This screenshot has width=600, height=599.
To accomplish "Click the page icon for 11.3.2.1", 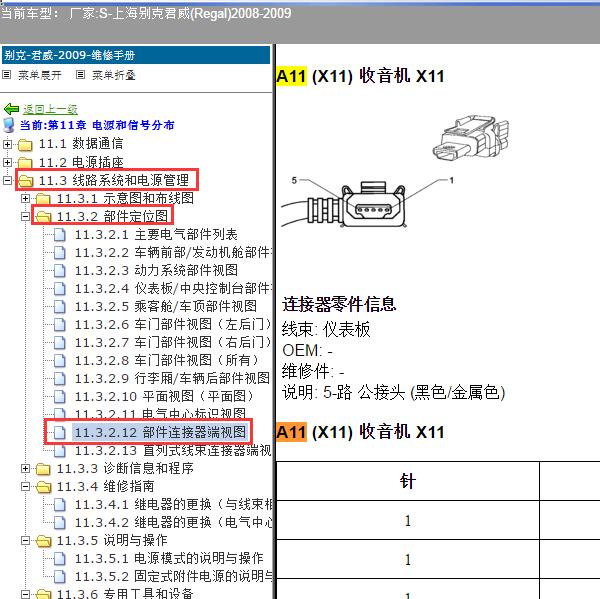I will coord(60,235).
